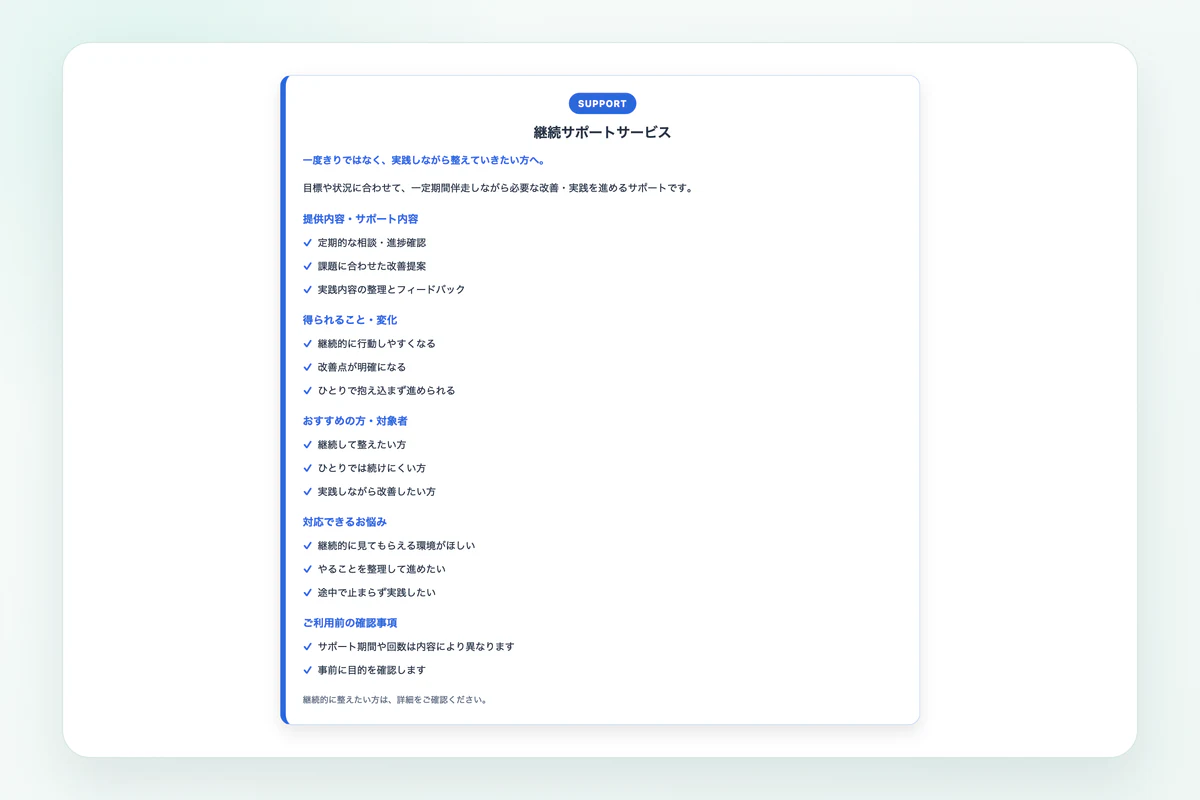Click the section heading 提供内容・サポート内容

pos(360,219)
